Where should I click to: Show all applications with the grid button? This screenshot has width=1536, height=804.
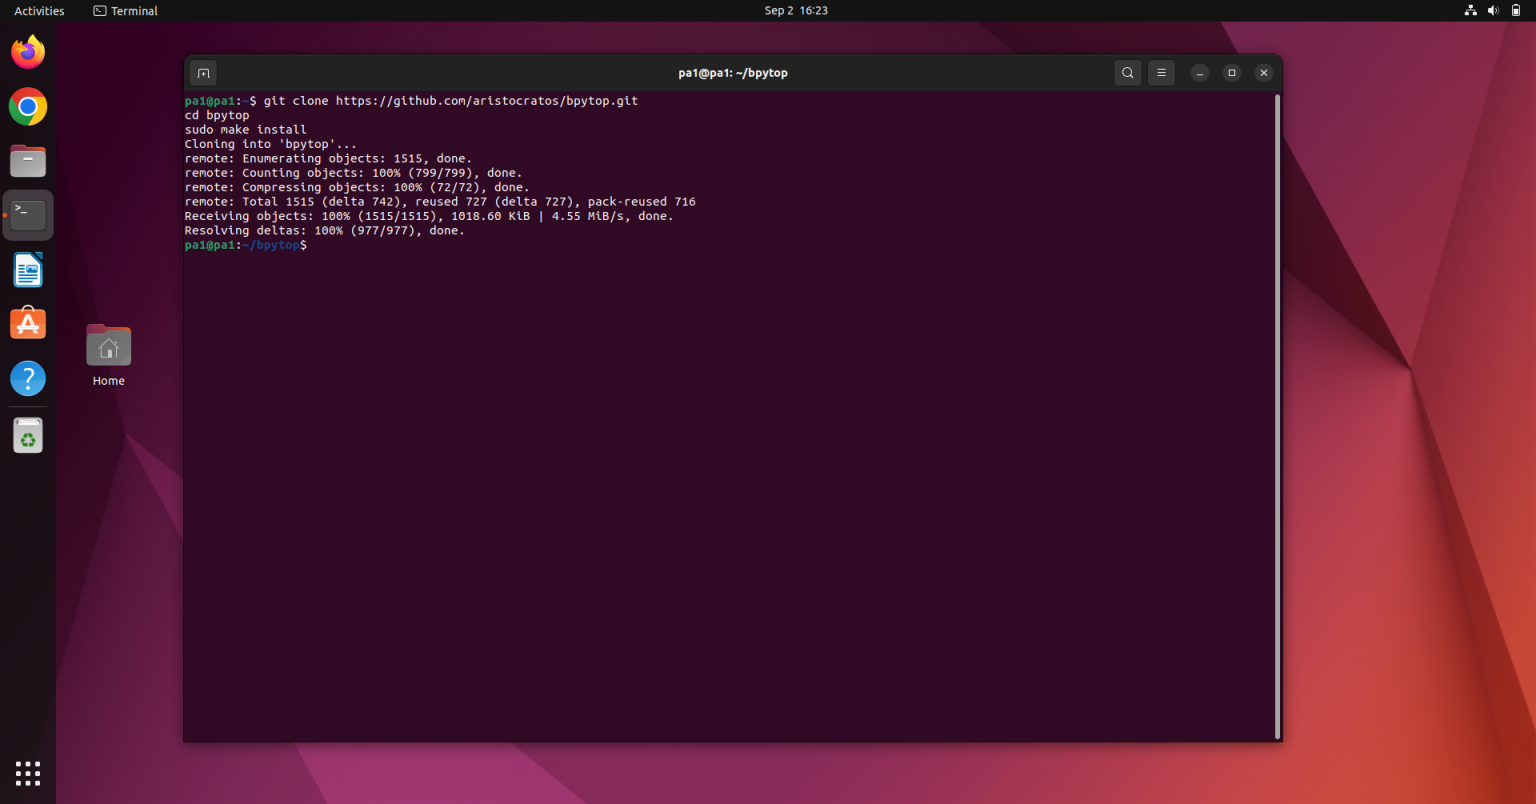27,772
